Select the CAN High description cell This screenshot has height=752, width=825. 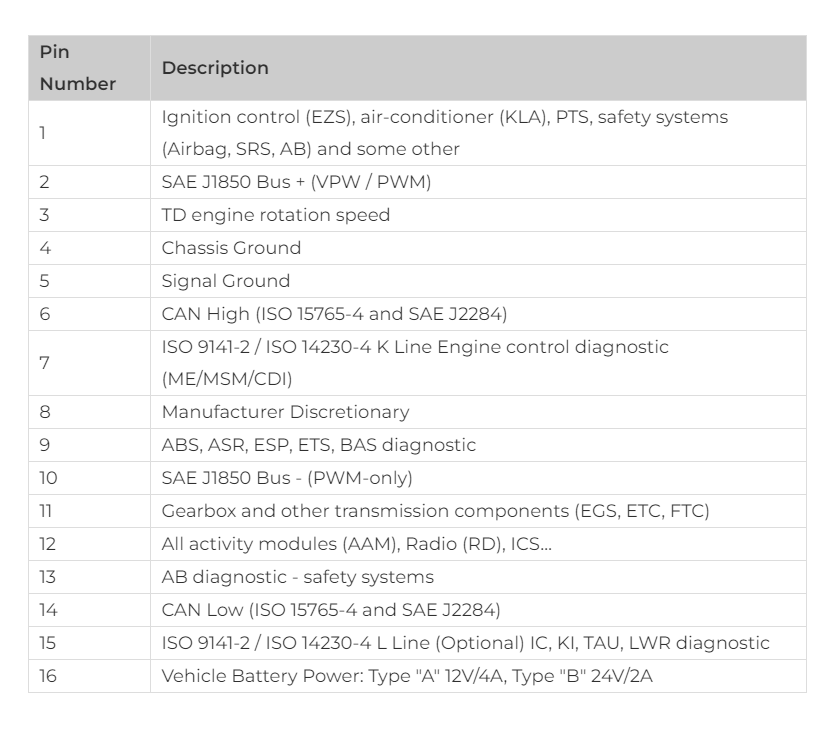(x=478, y=314)
